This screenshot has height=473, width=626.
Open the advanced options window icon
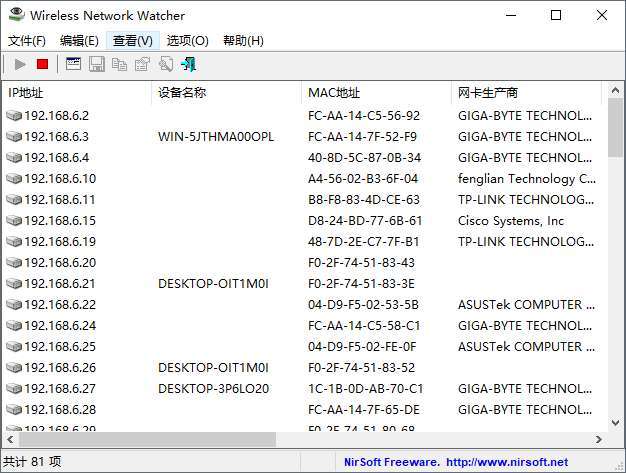click(x=73, y=64)
